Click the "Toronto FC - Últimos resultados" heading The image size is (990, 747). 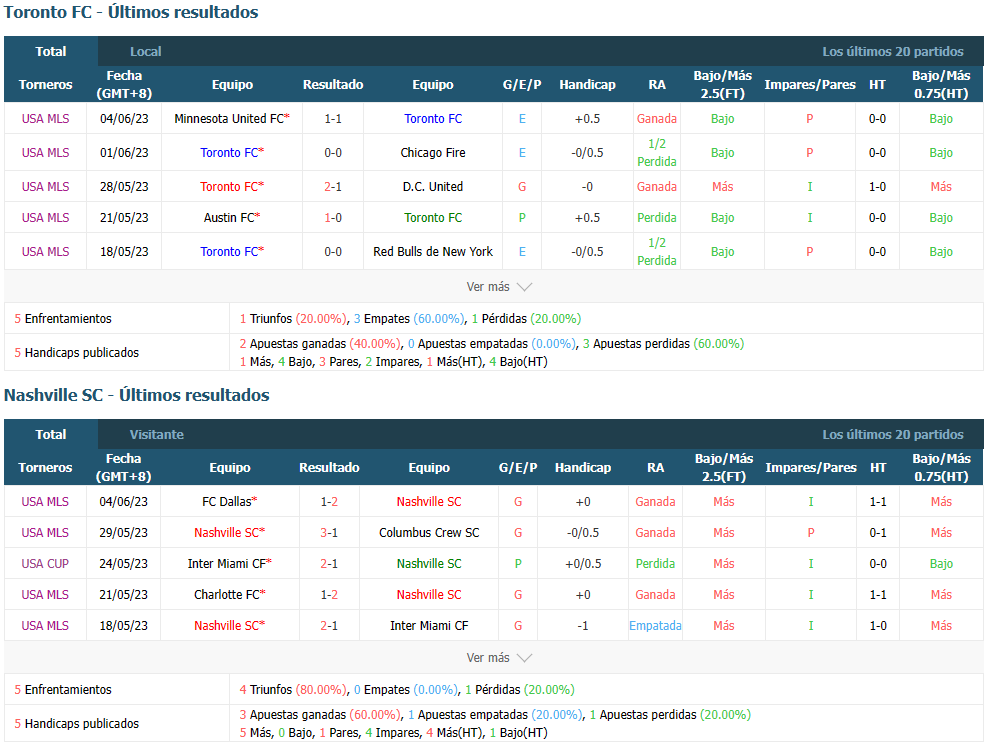(x=131, y=12)
